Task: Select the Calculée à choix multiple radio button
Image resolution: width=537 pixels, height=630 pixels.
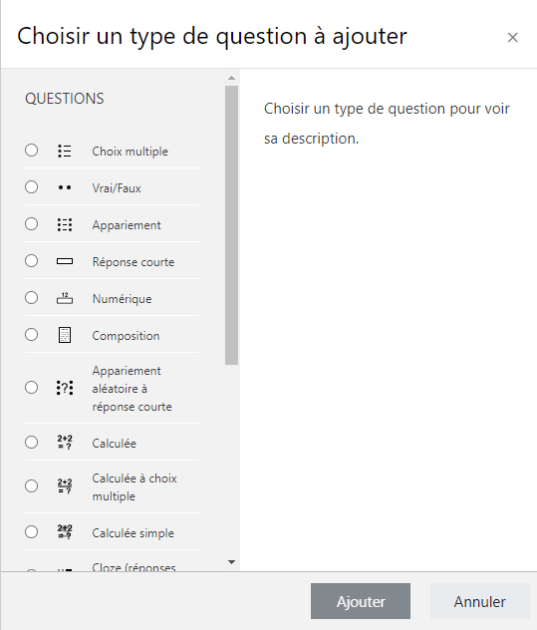Action: tap(31, 486)
